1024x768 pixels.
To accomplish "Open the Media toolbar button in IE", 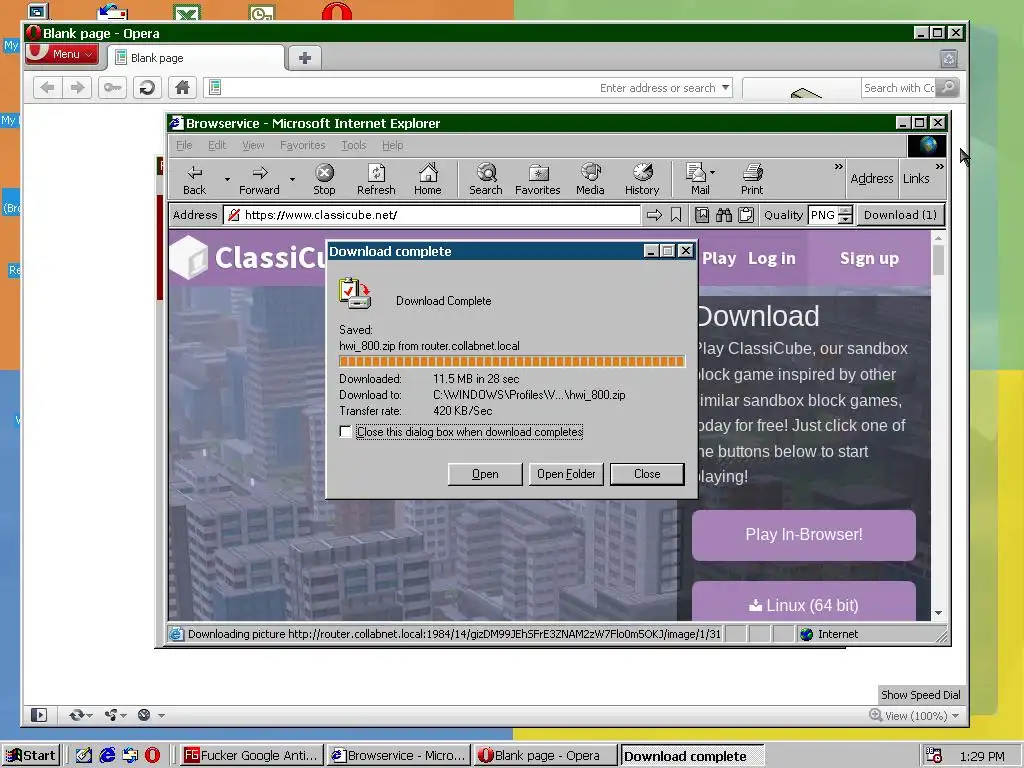I will (x=590, y=179).
